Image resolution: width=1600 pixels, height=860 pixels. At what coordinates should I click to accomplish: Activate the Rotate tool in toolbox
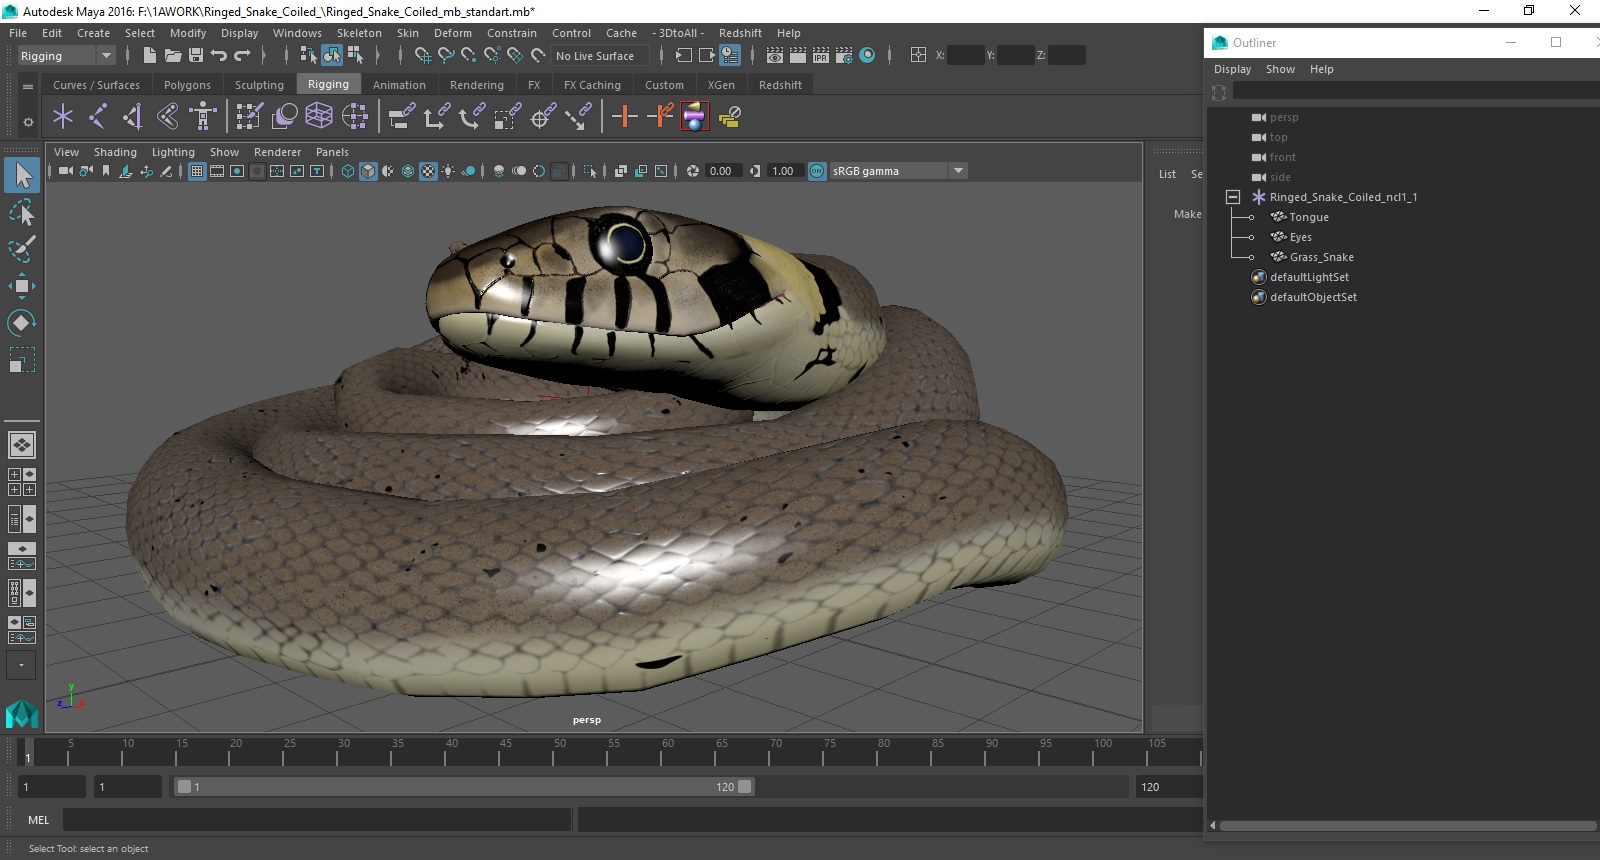[21, 322]
